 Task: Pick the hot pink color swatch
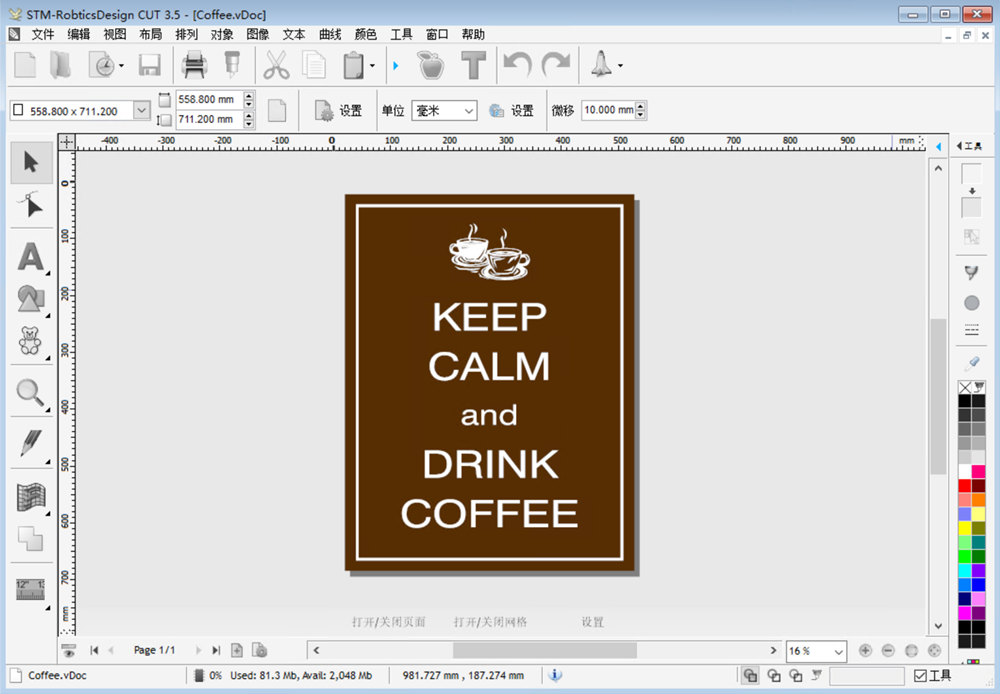pyautogui.click(x=978, y=471)
